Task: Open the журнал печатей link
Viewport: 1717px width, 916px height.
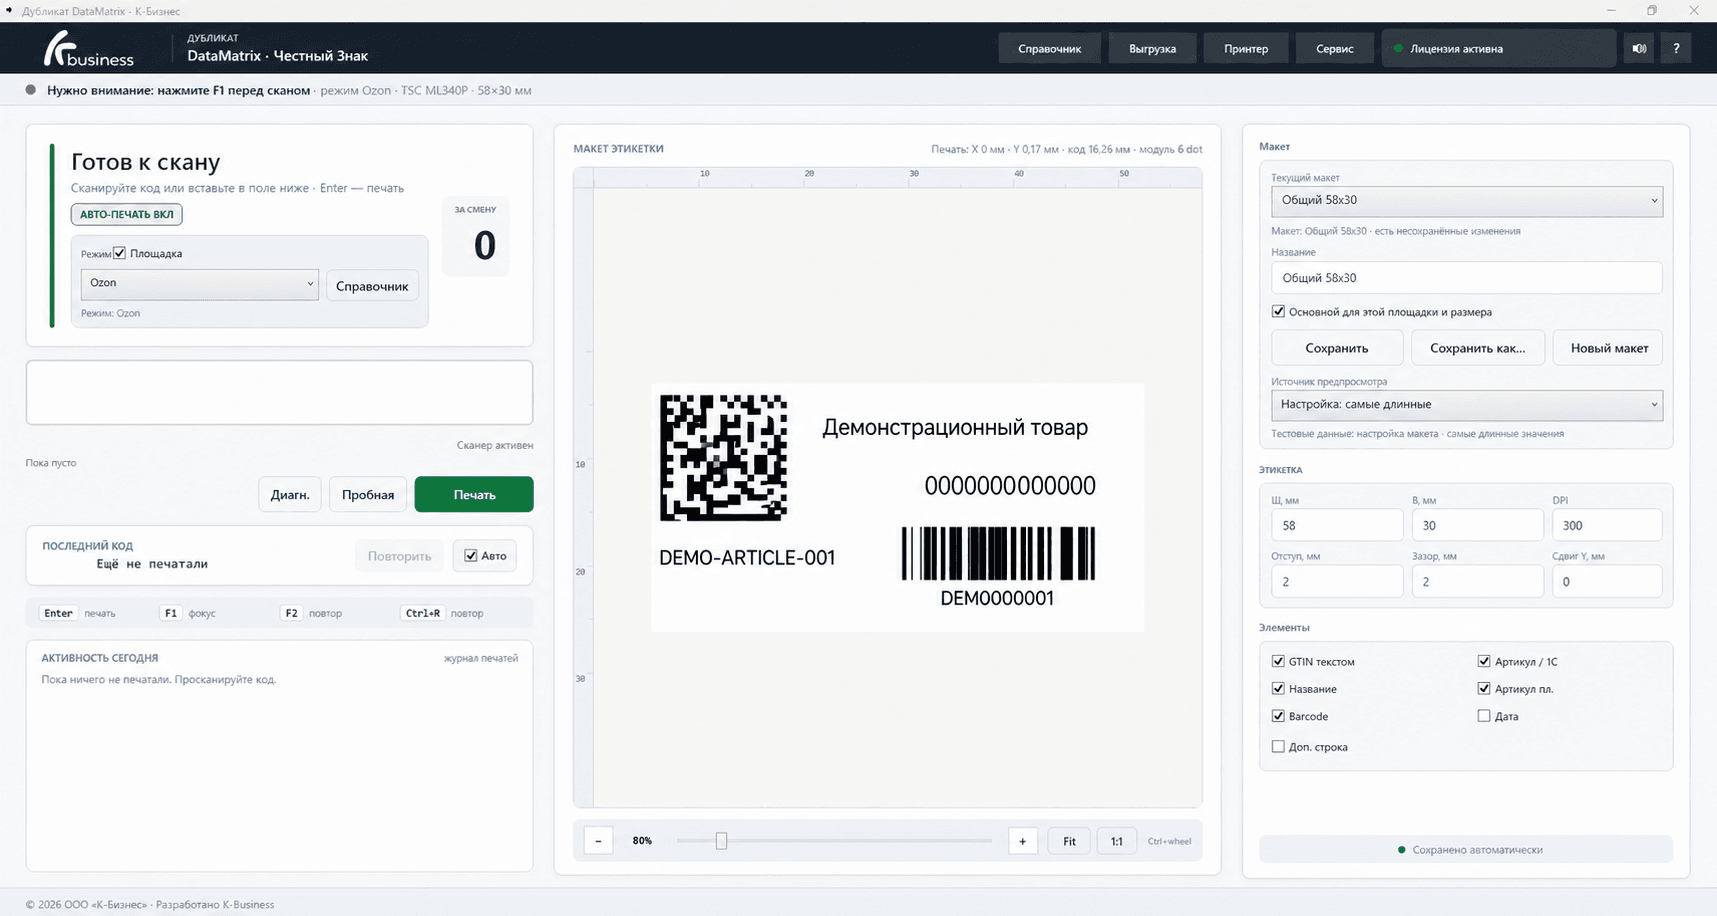Action: pos(481,658)
